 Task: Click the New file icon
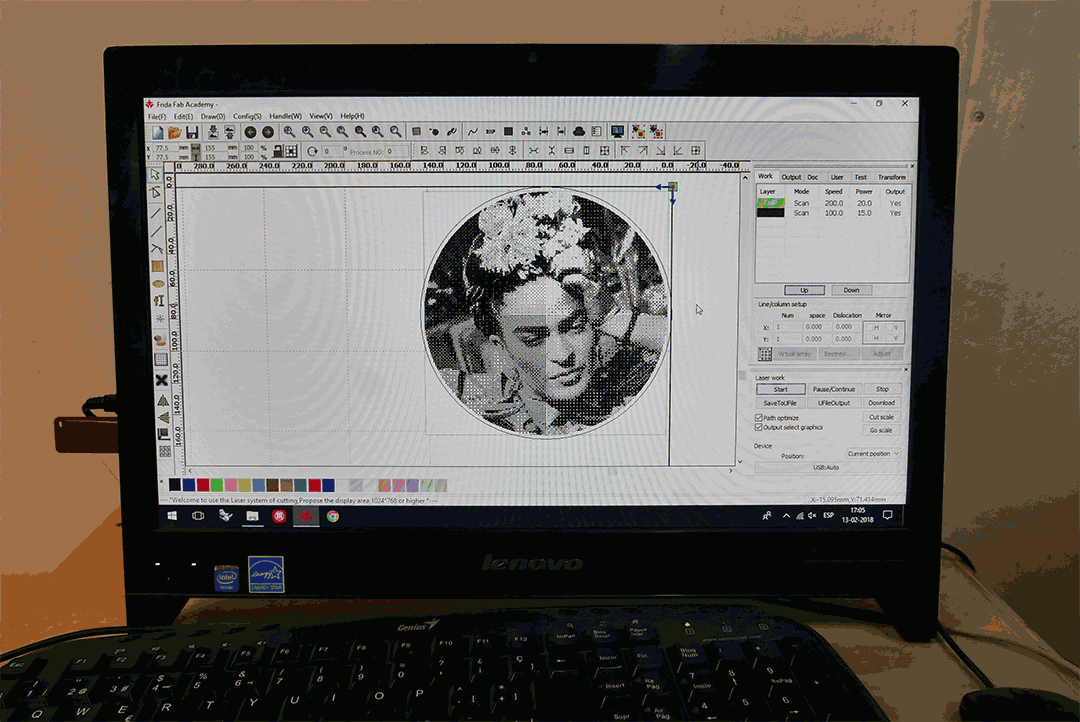coord(158,132)
